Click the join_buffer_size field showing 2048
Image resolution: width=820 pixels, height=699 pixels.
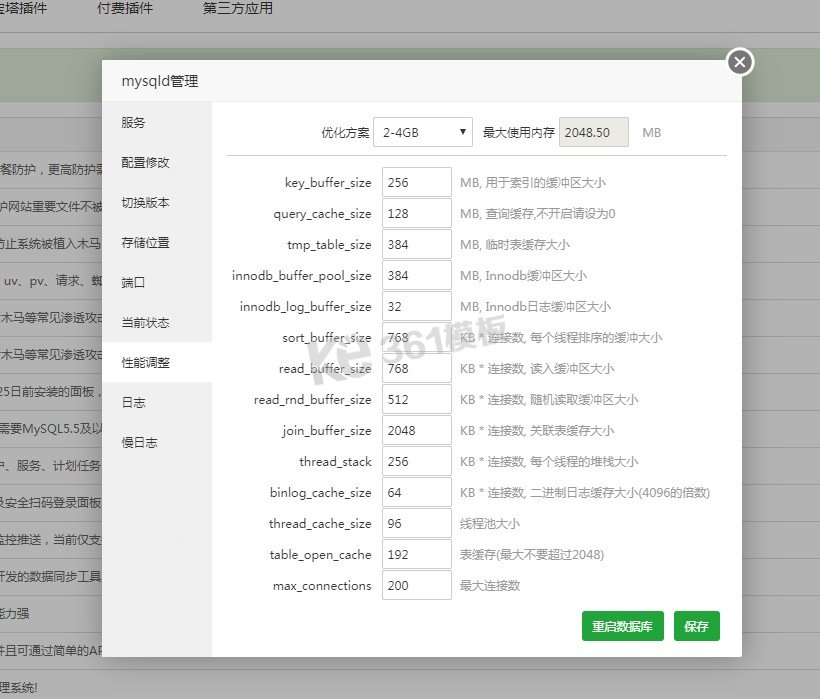pyautogui.click(x=417, y=430)
